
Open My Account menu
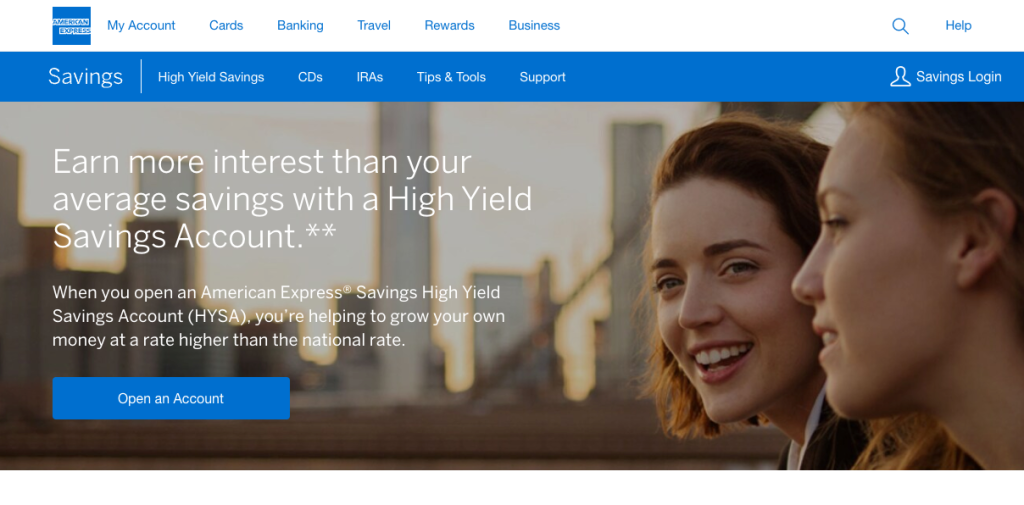[141, 25]
